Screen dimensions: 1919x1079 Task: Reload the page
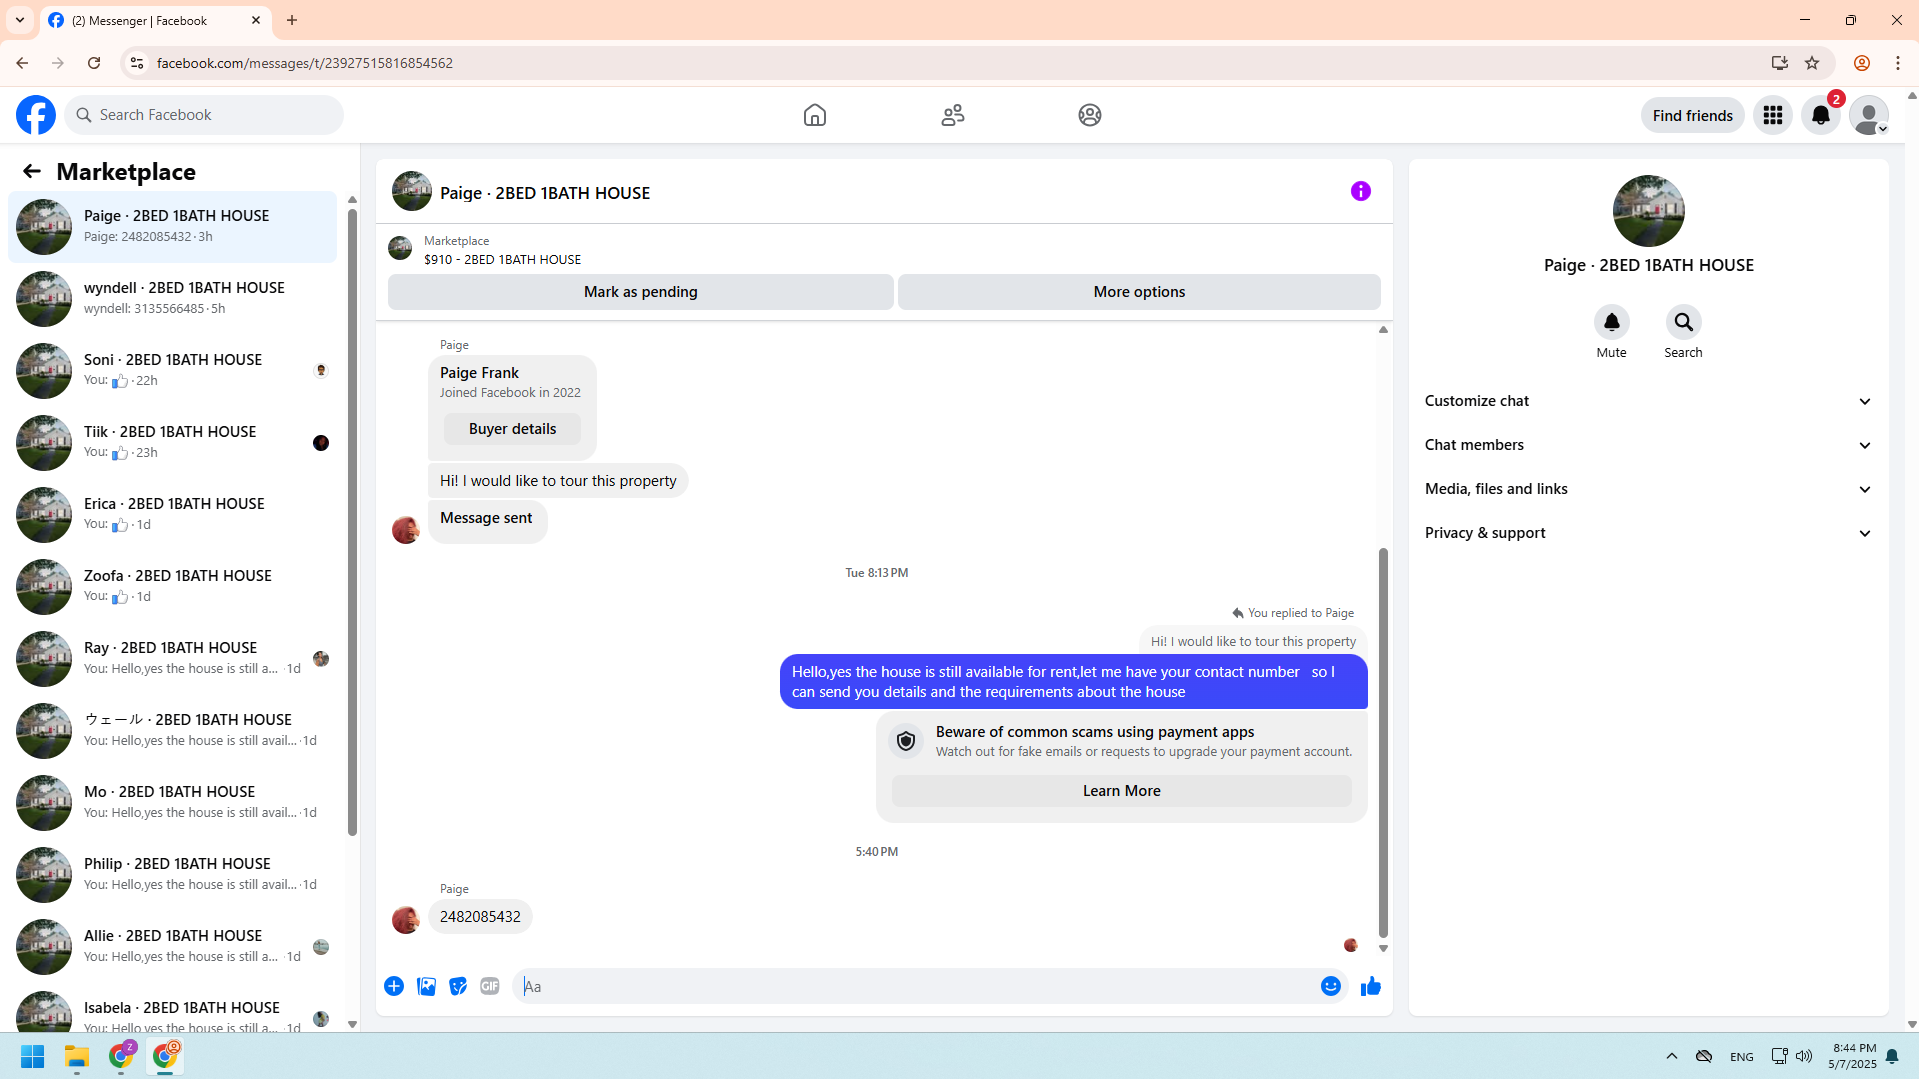tap(94, 63)
